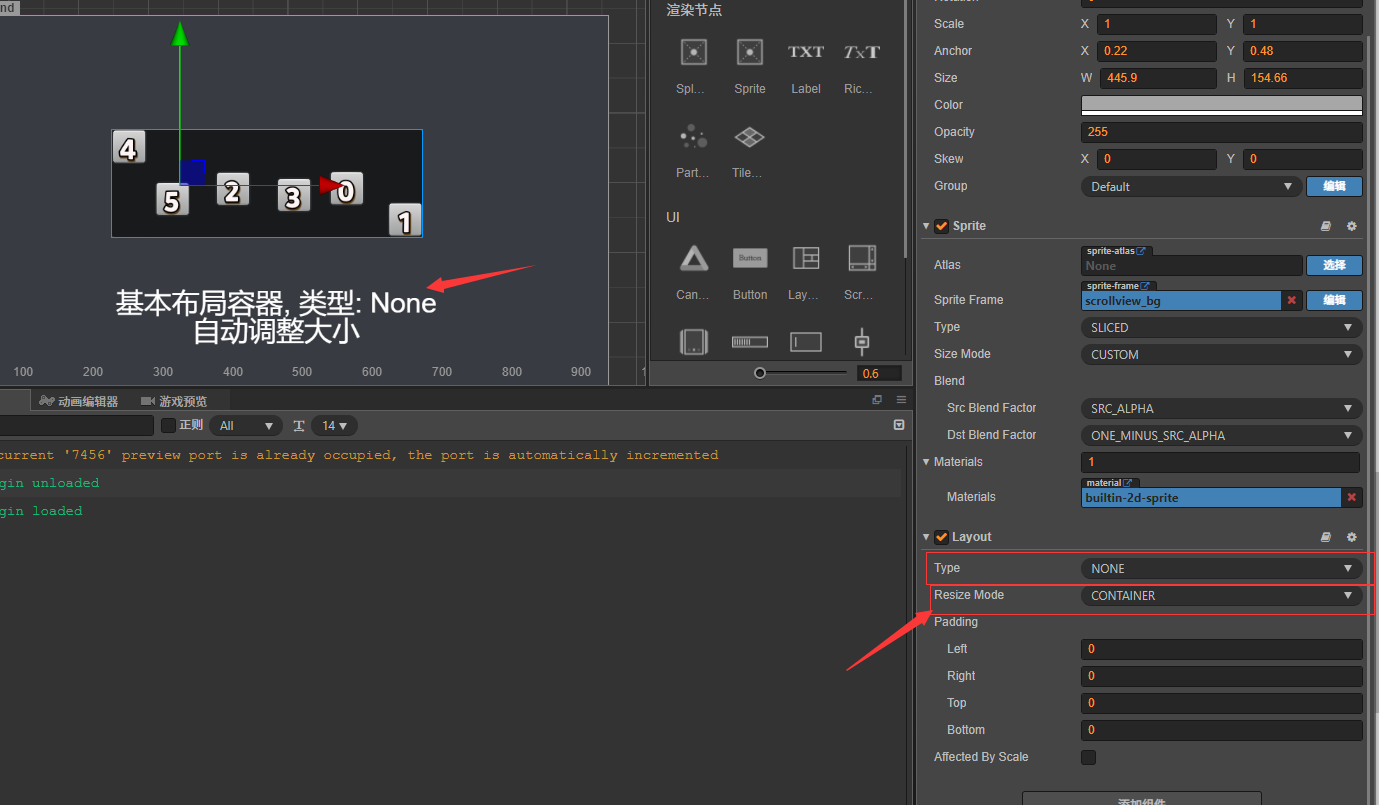Open Layout component help document icon

1326,538
